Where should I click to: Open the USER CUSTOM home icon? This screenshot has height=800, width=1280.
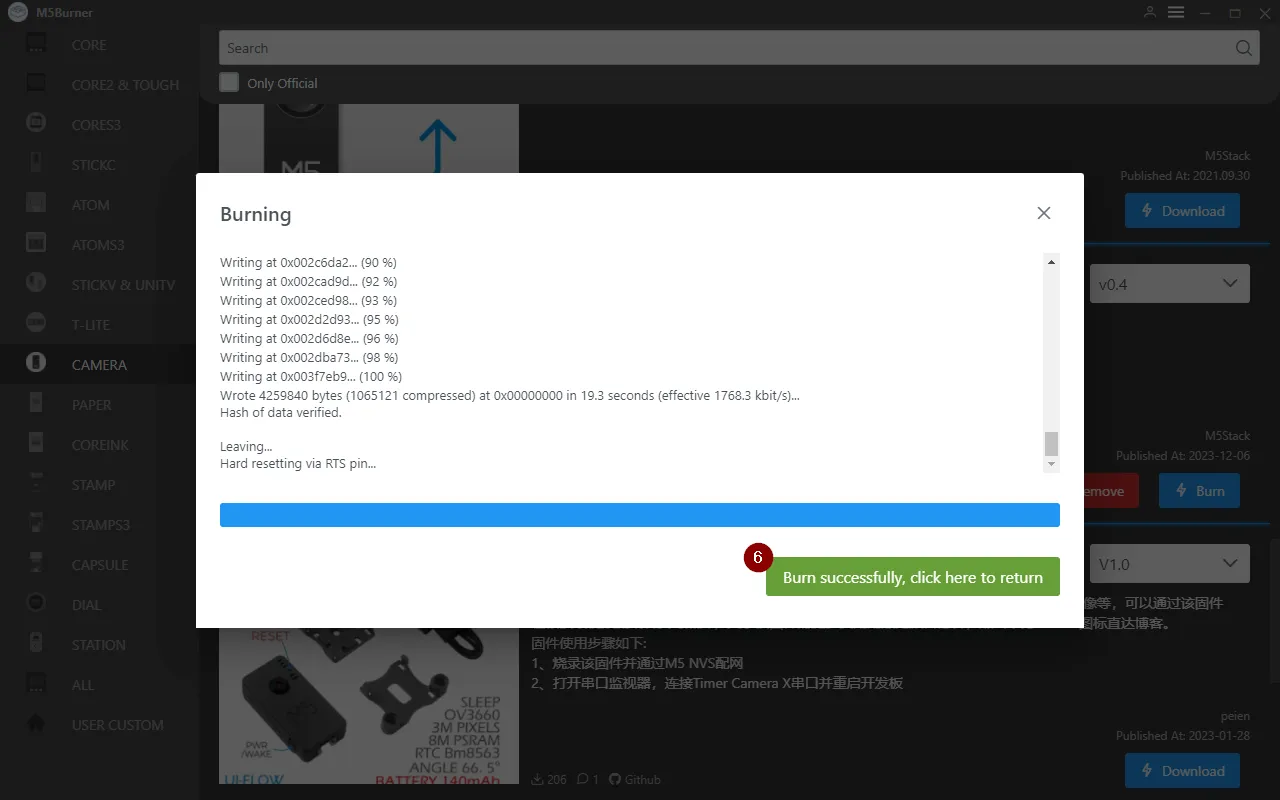pos(36,725)
